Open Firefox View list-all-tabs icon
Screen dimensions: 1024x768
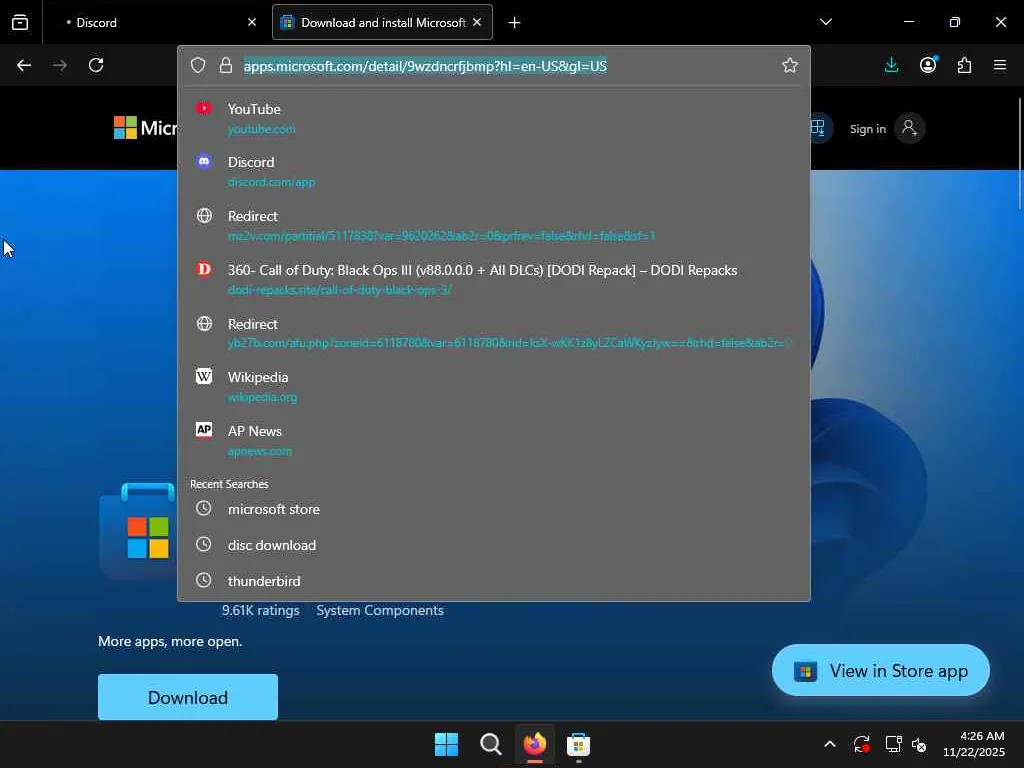tap(20, 22)
